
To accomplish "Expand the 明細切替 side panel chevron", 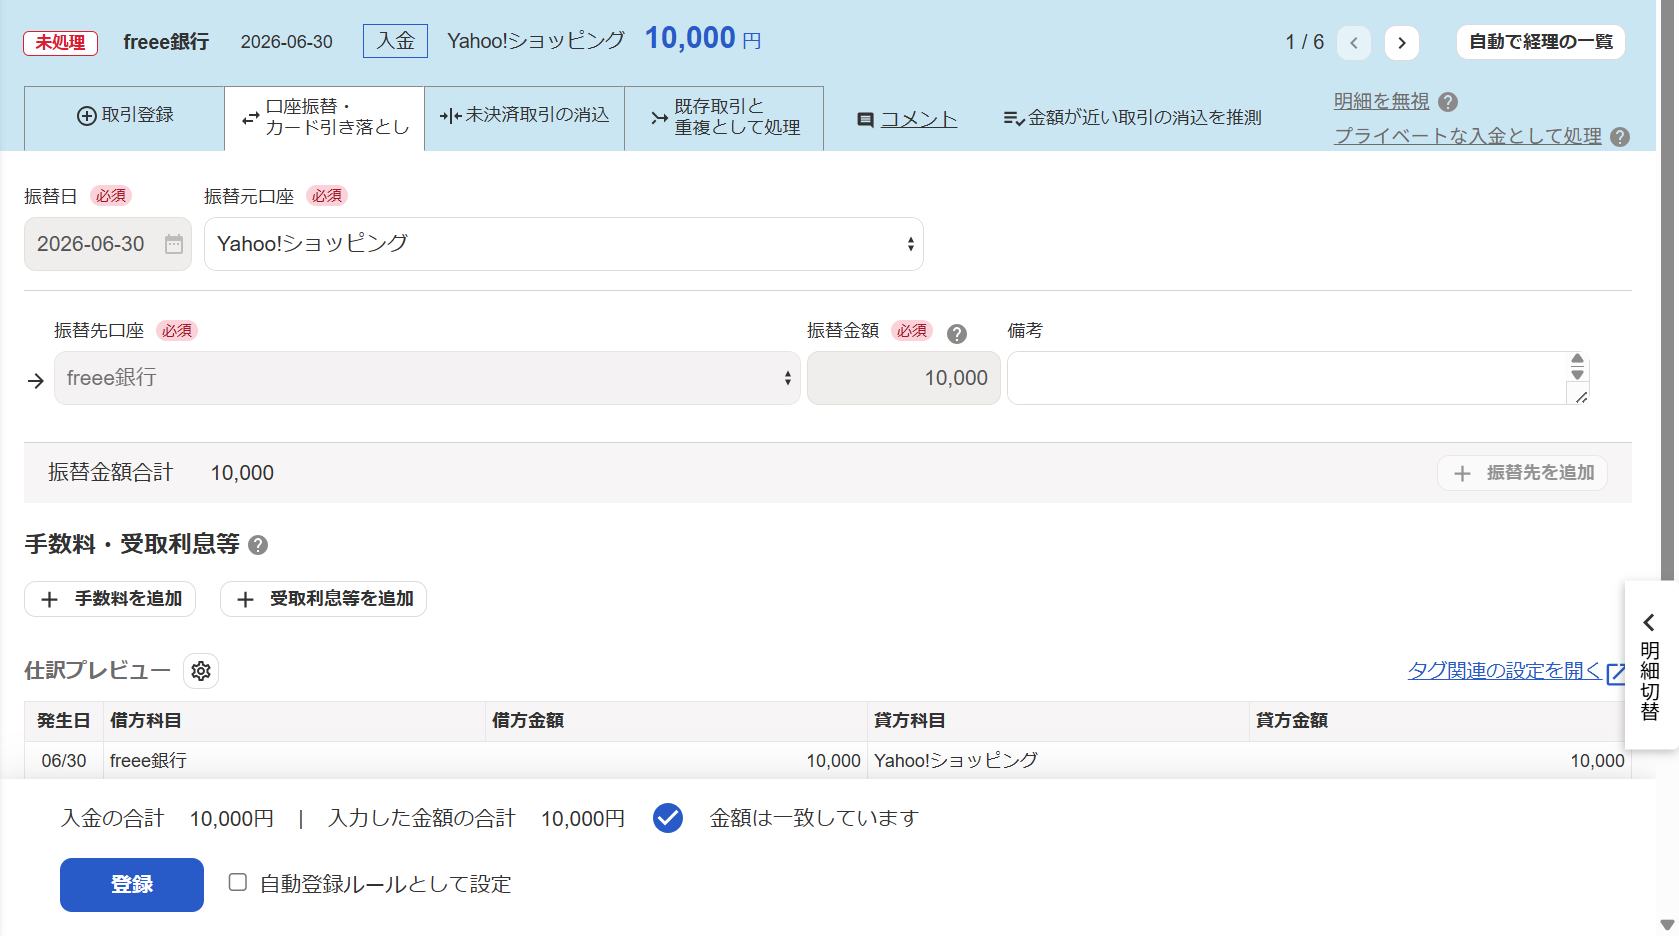I will click(1649, 622).
